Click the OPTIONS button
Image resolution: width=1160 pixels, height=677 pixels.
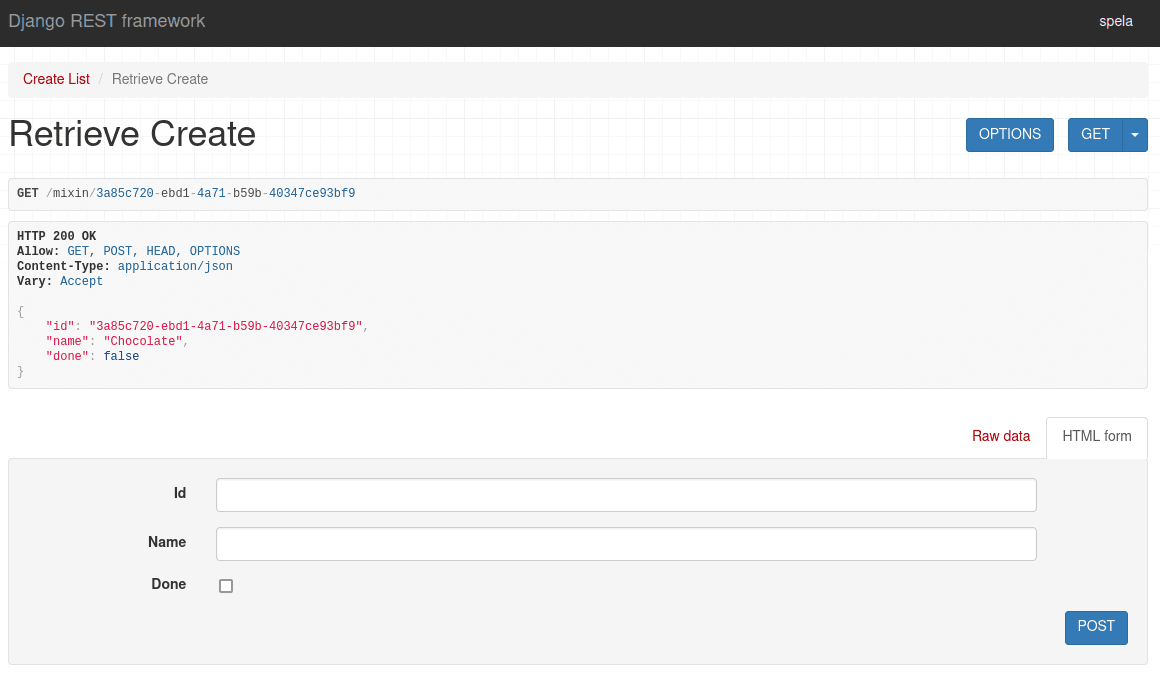(x=1010, y=135)
